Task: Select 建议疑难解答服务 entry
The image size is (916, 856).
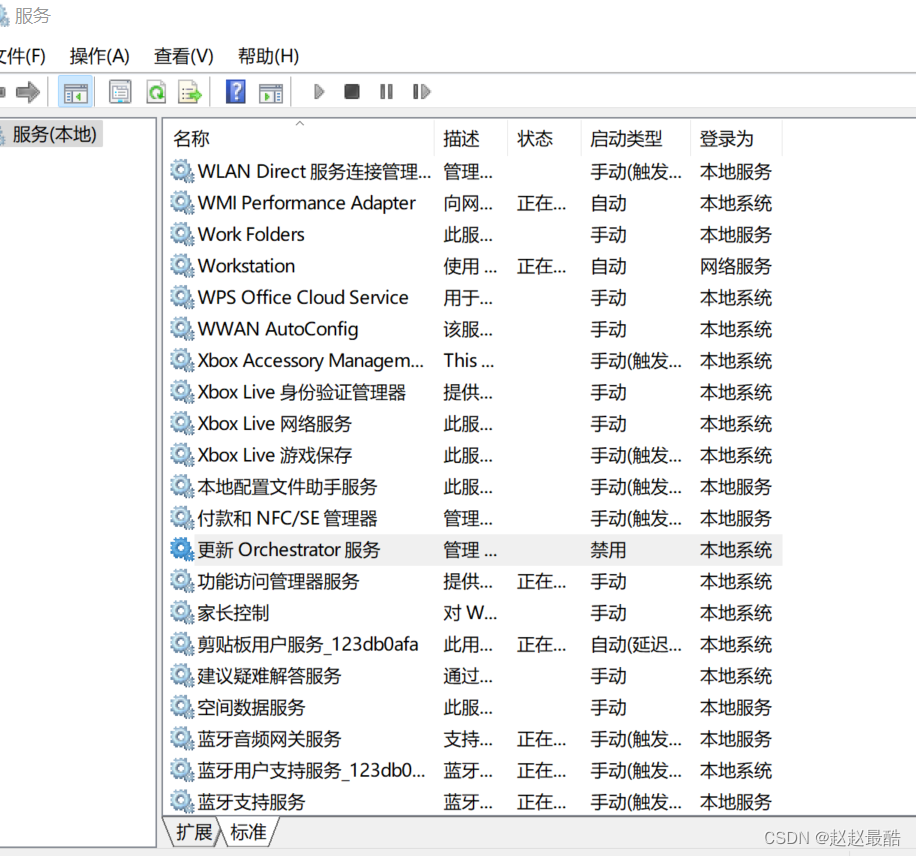Action: pos(269,676)
